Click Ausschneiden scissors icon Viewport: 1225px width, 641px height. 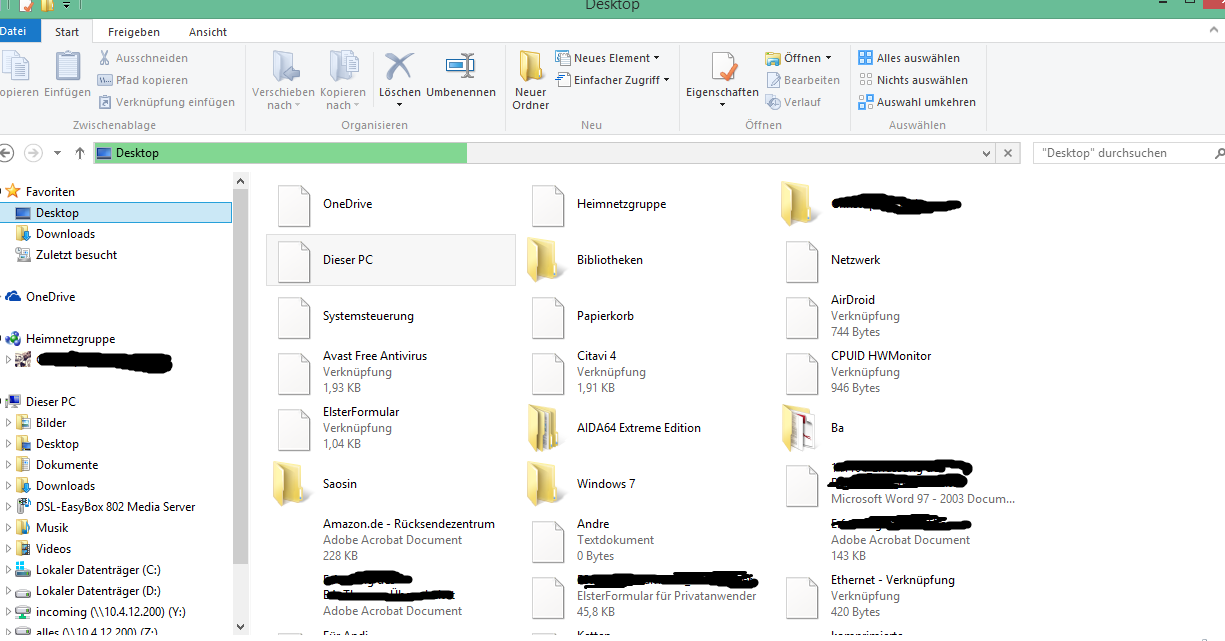click(105, 58)
